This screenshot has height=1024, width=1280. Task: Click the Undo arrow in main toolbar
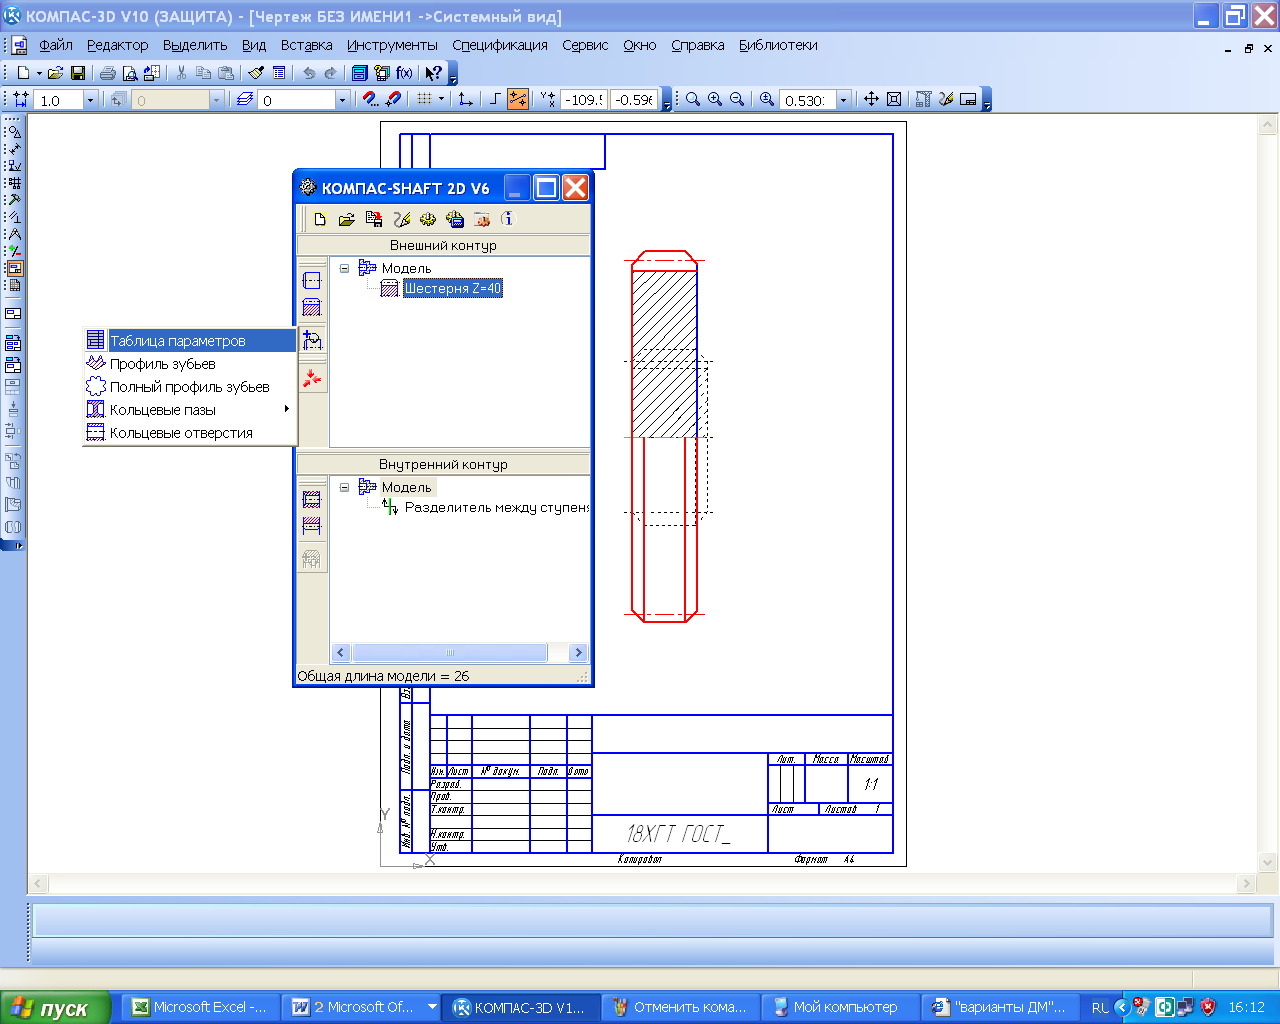(x=309, y=73)
